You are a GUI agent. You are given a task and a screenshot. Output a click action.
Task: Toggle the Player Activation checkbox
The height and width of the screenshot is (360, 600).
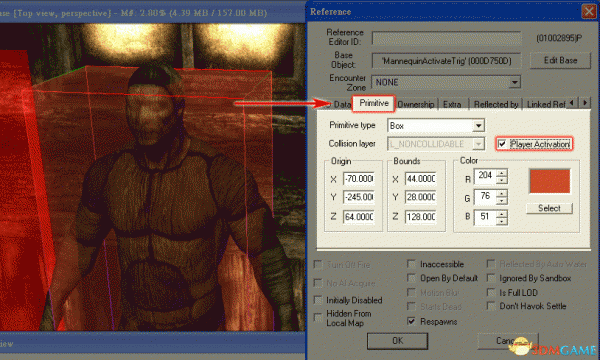pyautogui.click(x=502, y=144)
